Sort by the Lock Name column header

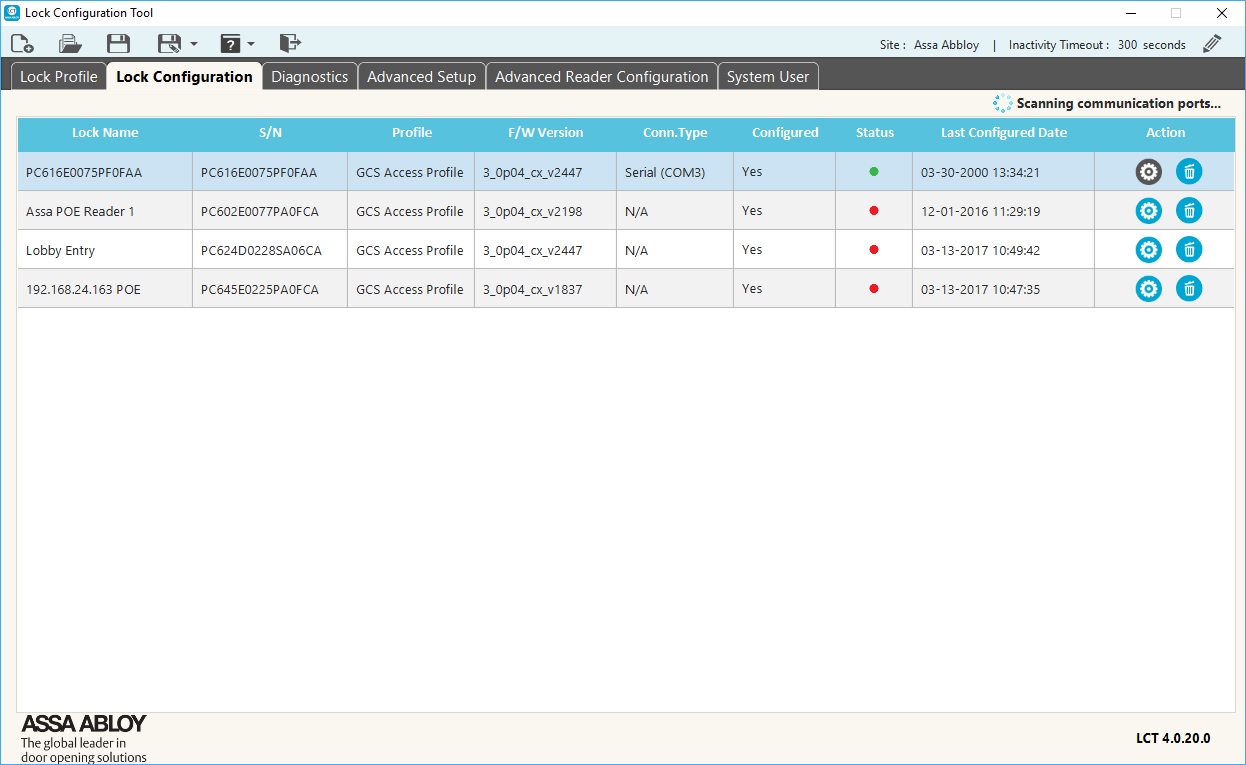(x=105, y=132)
